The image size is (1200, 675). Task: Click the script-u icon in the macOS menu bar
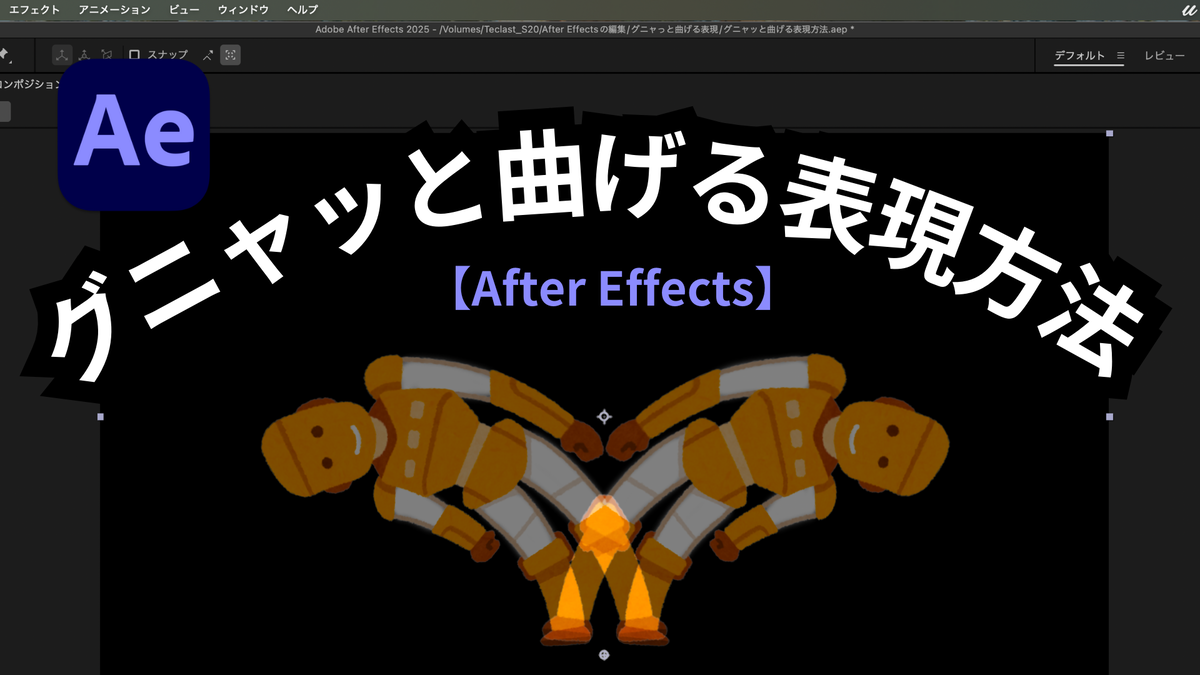pyautogui.click(x=1188, y=9)
